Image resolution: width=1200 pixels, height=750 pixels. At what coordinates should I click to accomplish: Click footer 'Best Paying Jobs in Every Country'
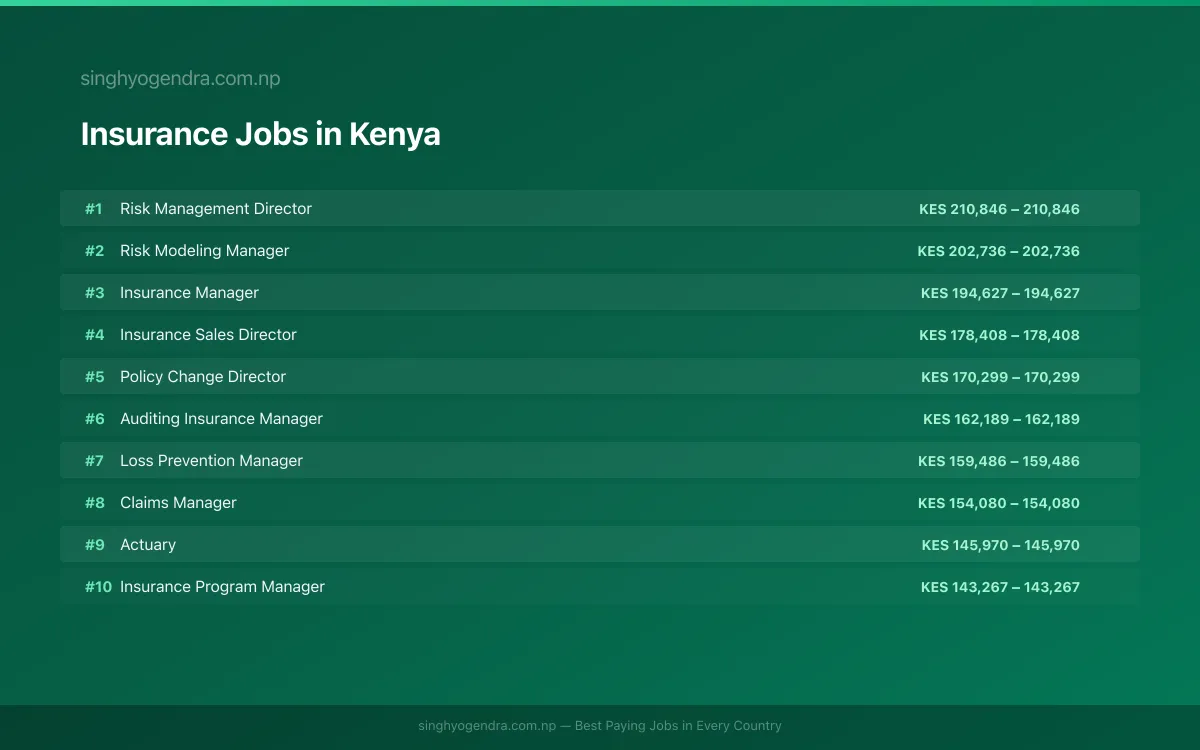(678, 726)
